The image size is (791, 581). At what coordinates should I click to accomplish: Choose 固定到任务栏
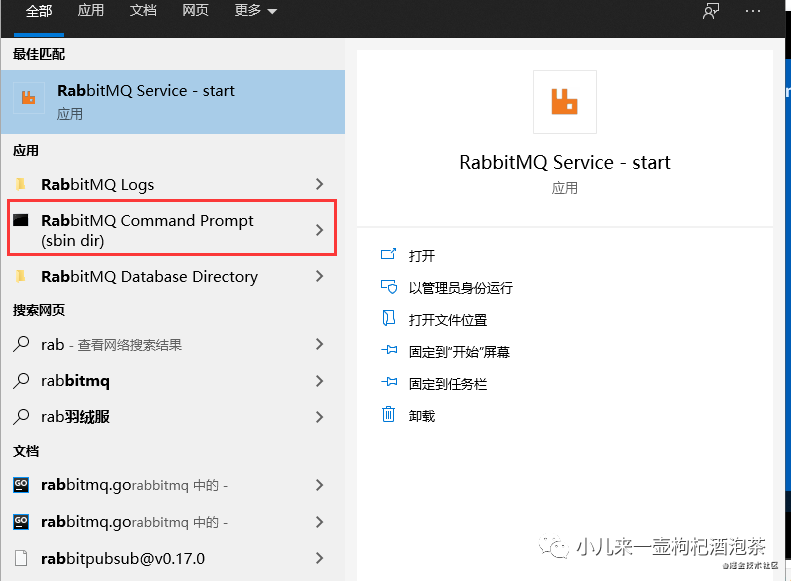coord(448,384)
